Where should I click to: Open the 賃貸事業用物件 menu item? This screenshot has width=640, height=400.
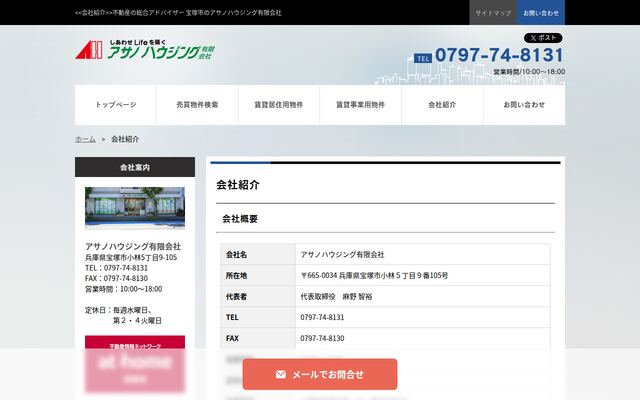click(x=360, y=104)
